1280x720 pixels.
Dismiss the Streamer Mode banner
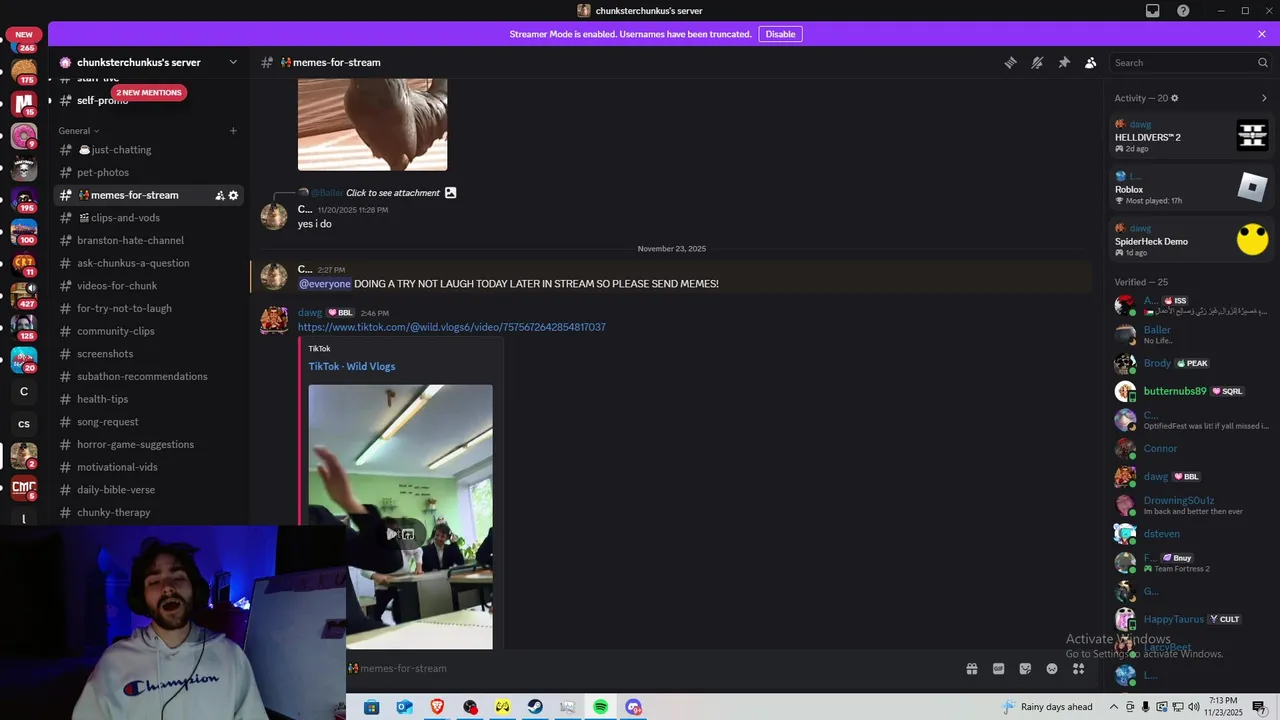(1262, 34)
